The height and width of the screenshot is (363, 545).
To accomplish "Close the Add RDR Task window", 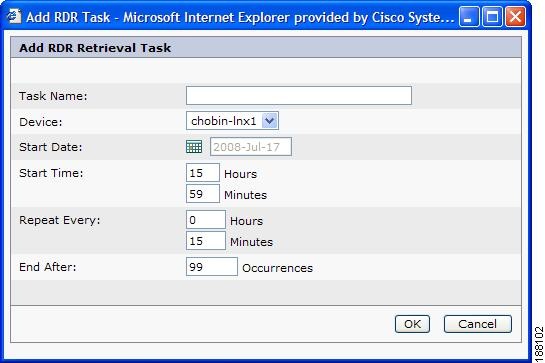I will (515, 17).
